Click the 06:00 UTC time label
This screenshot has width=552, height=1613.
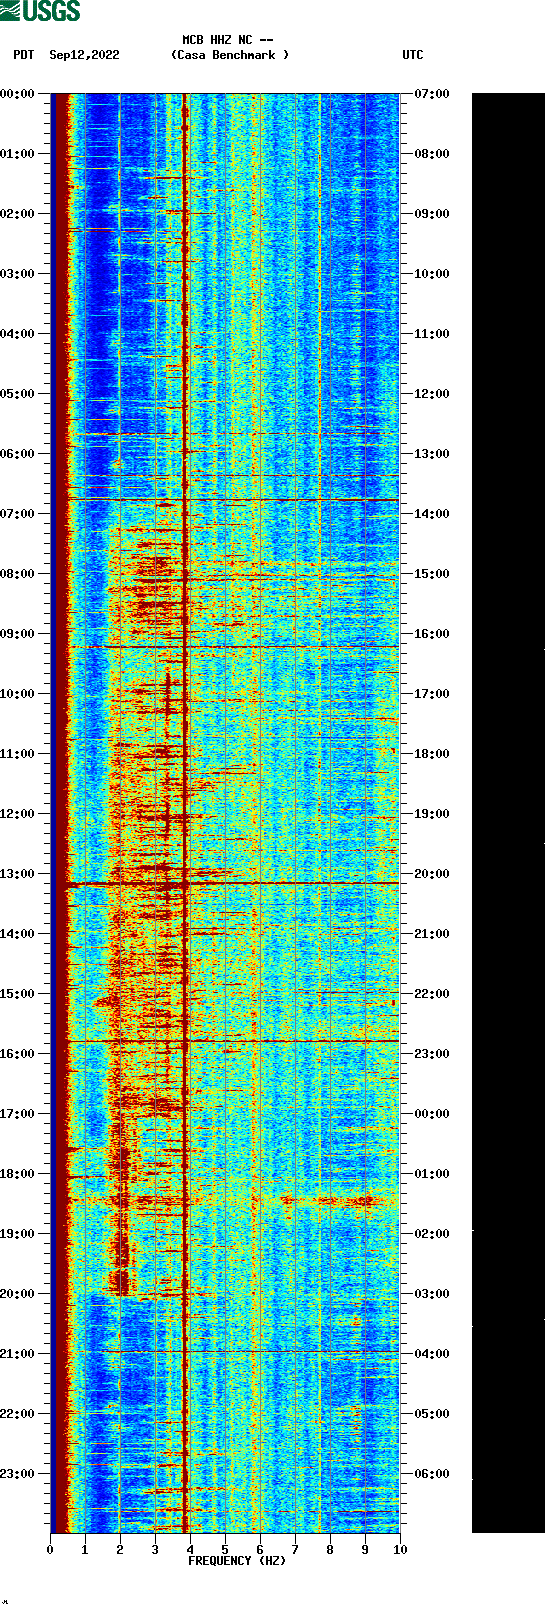click(432, 1474)
